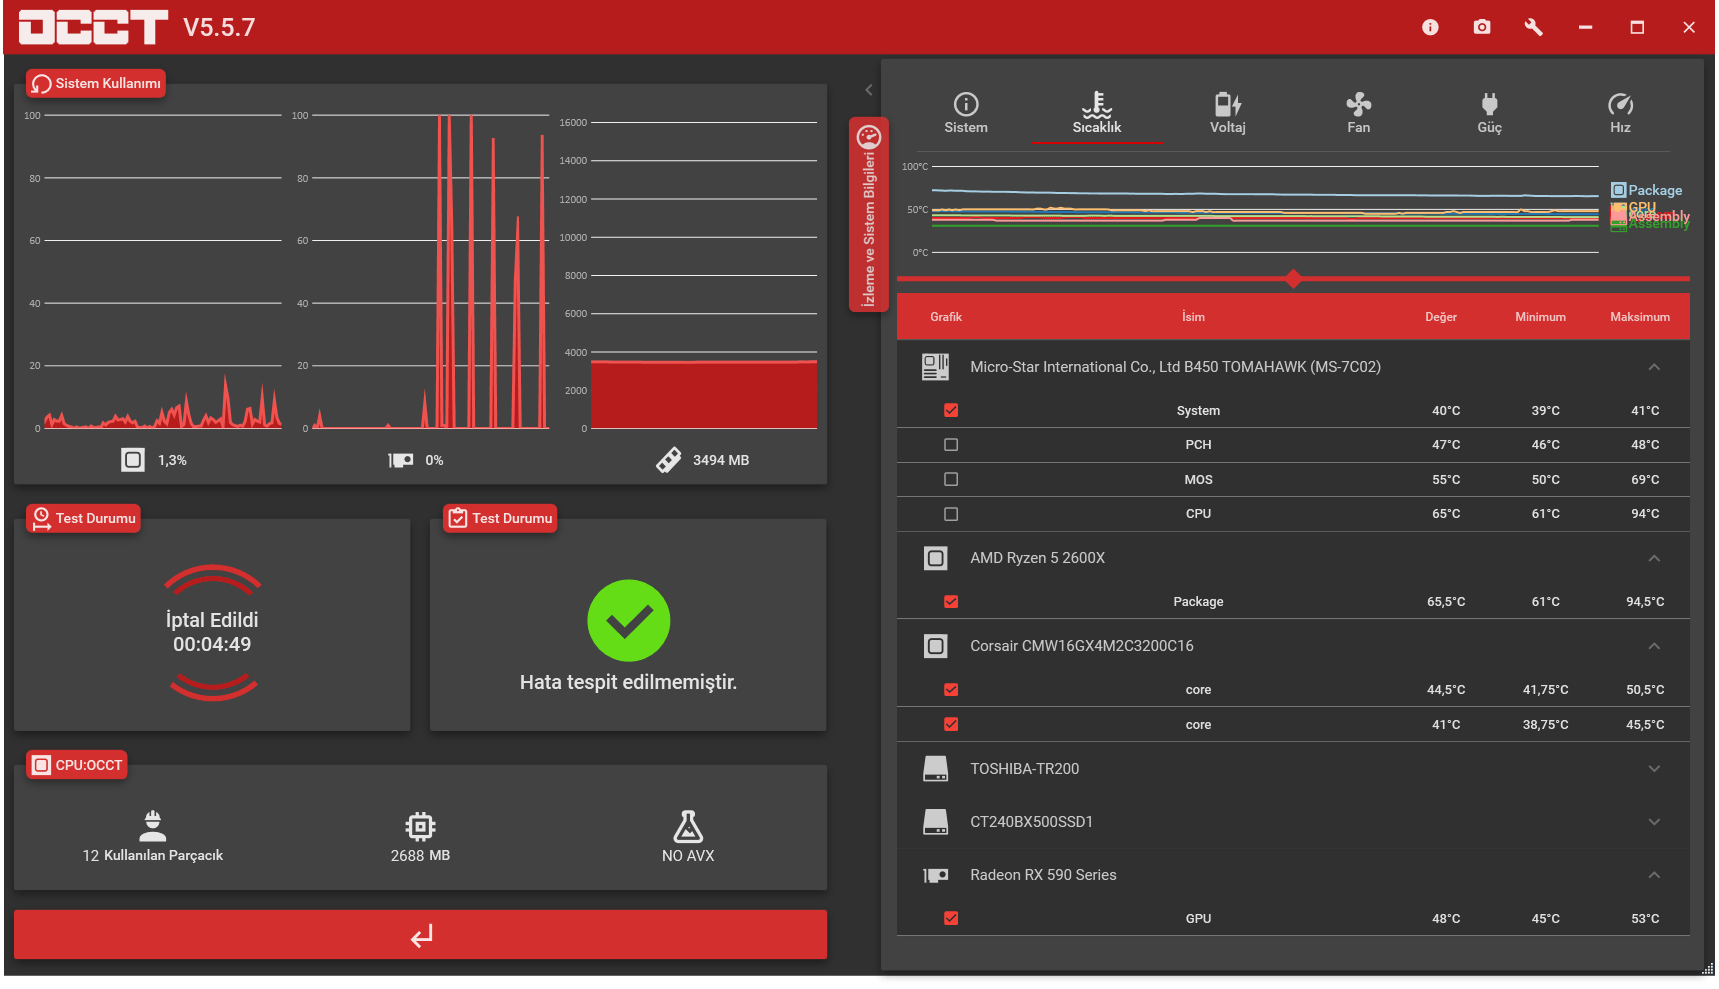Viewport: 1719px width, 989px height.
Task: Uncheck the System temperature graph checkbox
Action: 951,410
